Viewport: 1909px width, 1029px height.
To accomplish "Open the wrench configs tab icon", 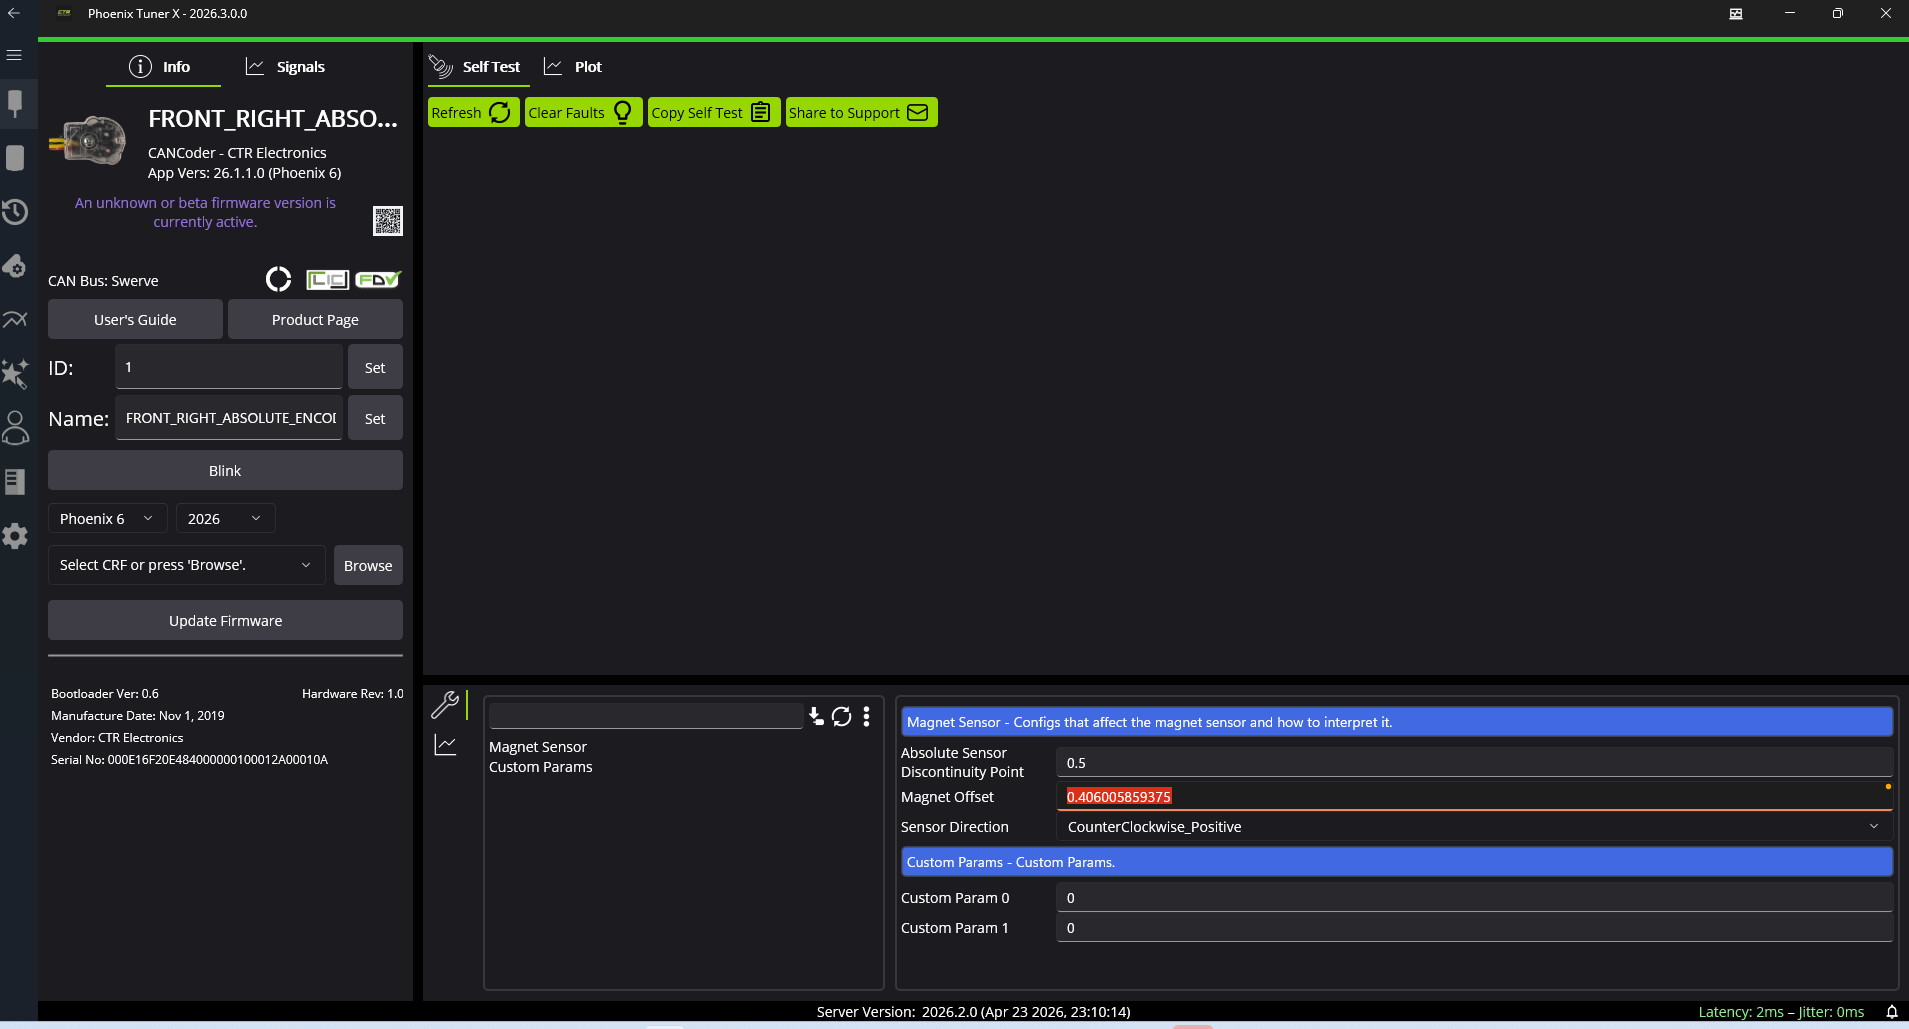I will (x=445, y=705).
